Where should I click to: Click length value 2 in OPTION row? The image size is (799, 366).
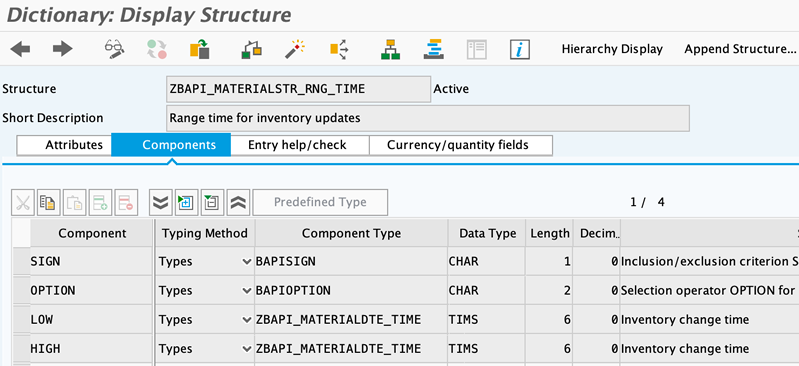tap(549, 291)
